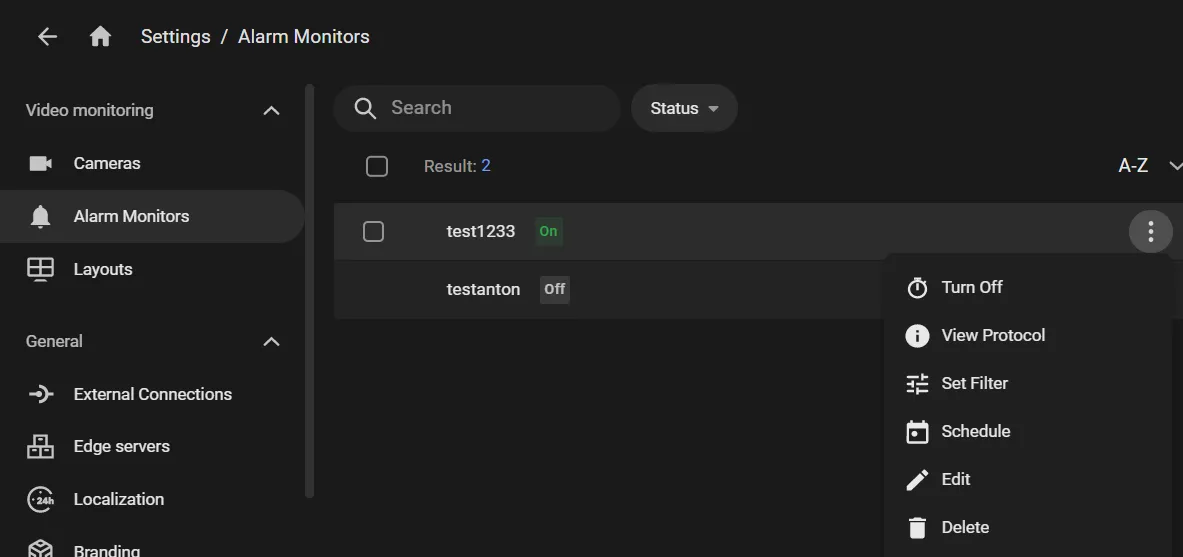1183x557 pixels.
Task: Open the A-Z sort order dropdown
Action: click(1149, 166)
